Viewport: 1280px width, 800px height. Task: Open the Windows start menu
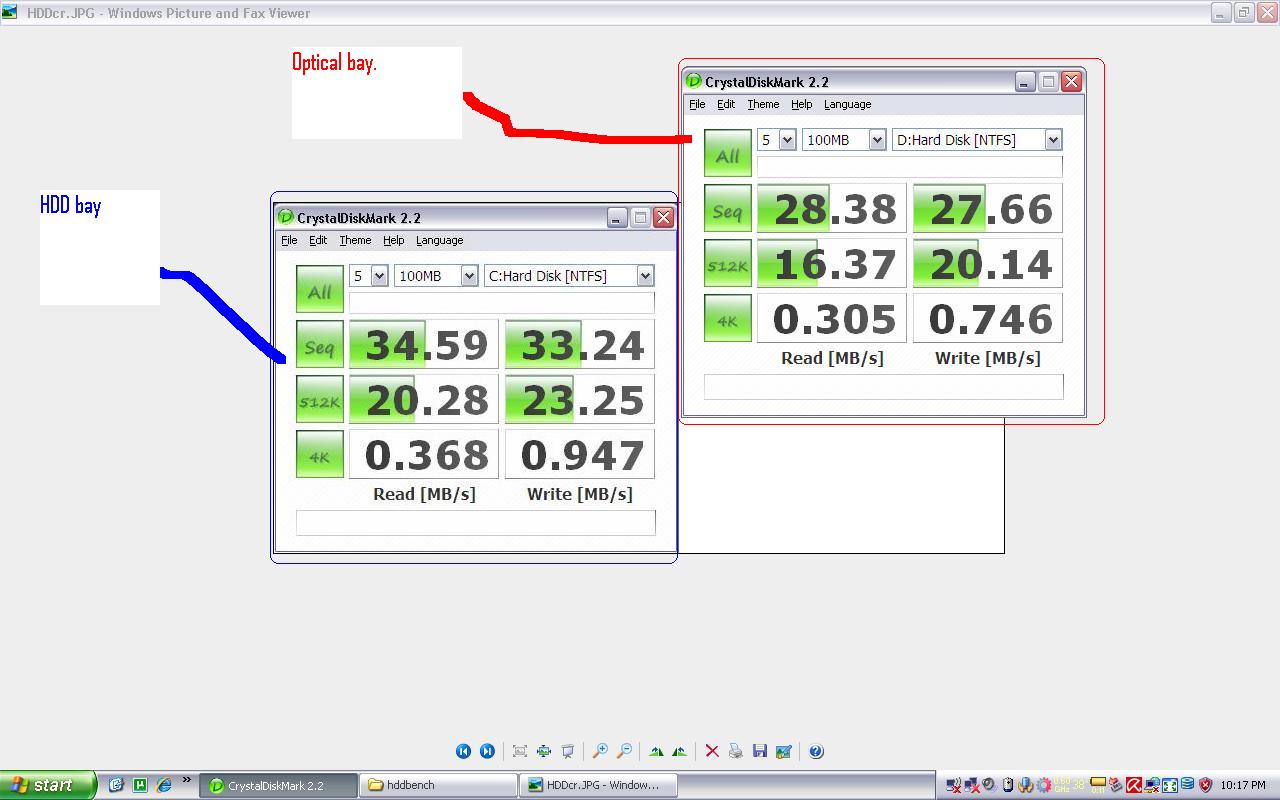tap(48, 785)
